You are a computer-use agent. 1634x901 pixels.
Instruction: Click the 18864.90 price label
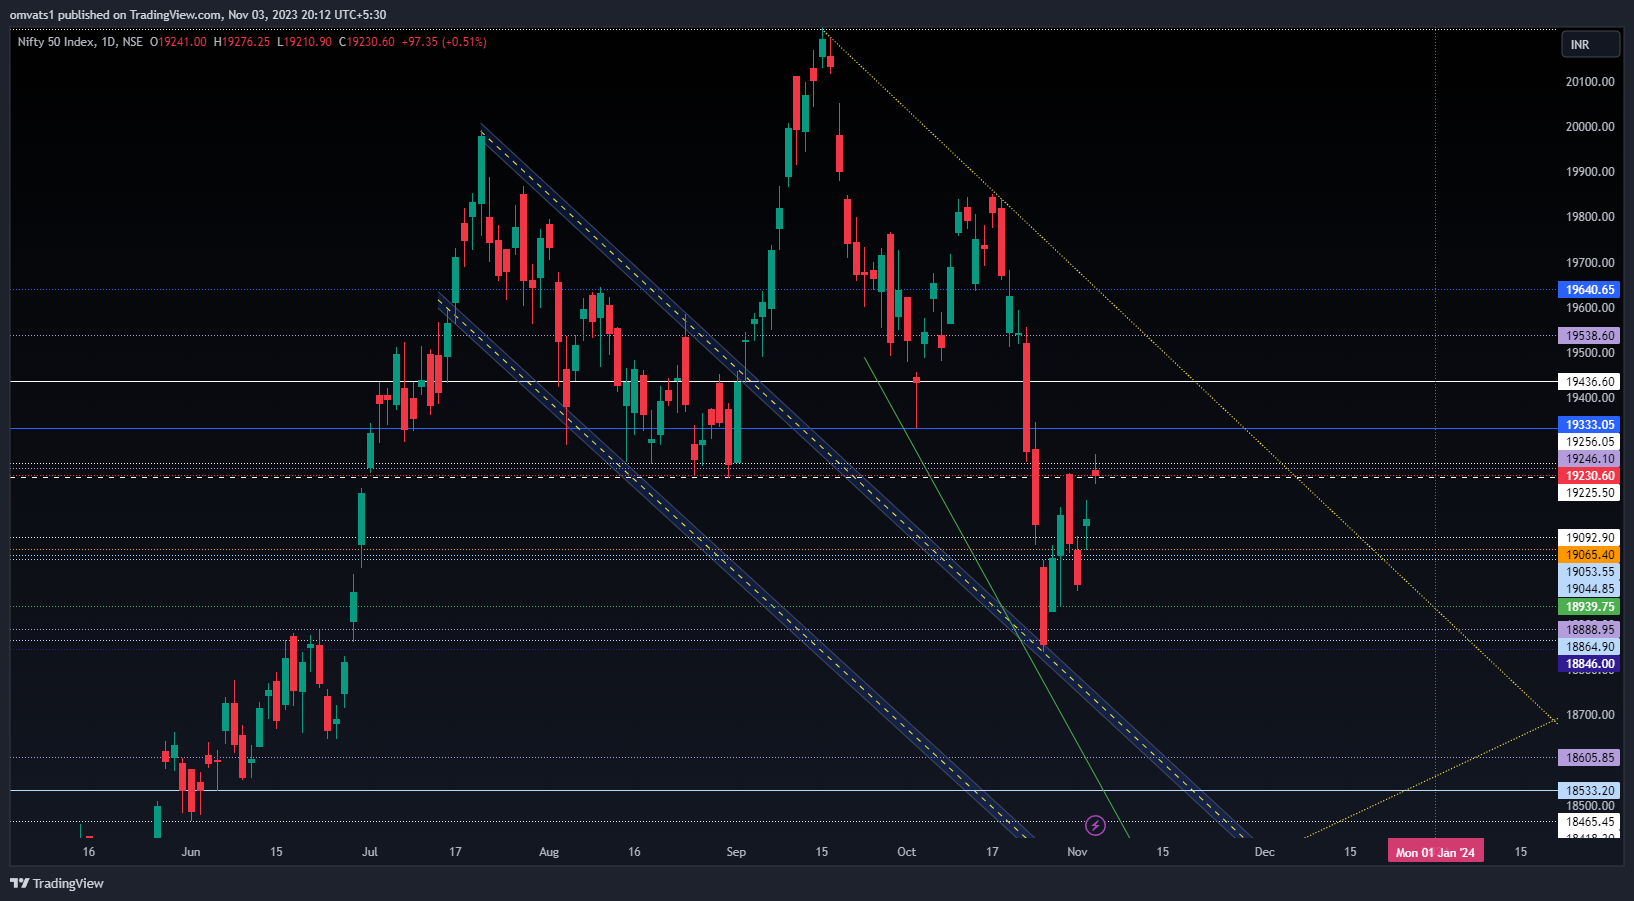coord(1589,647)
